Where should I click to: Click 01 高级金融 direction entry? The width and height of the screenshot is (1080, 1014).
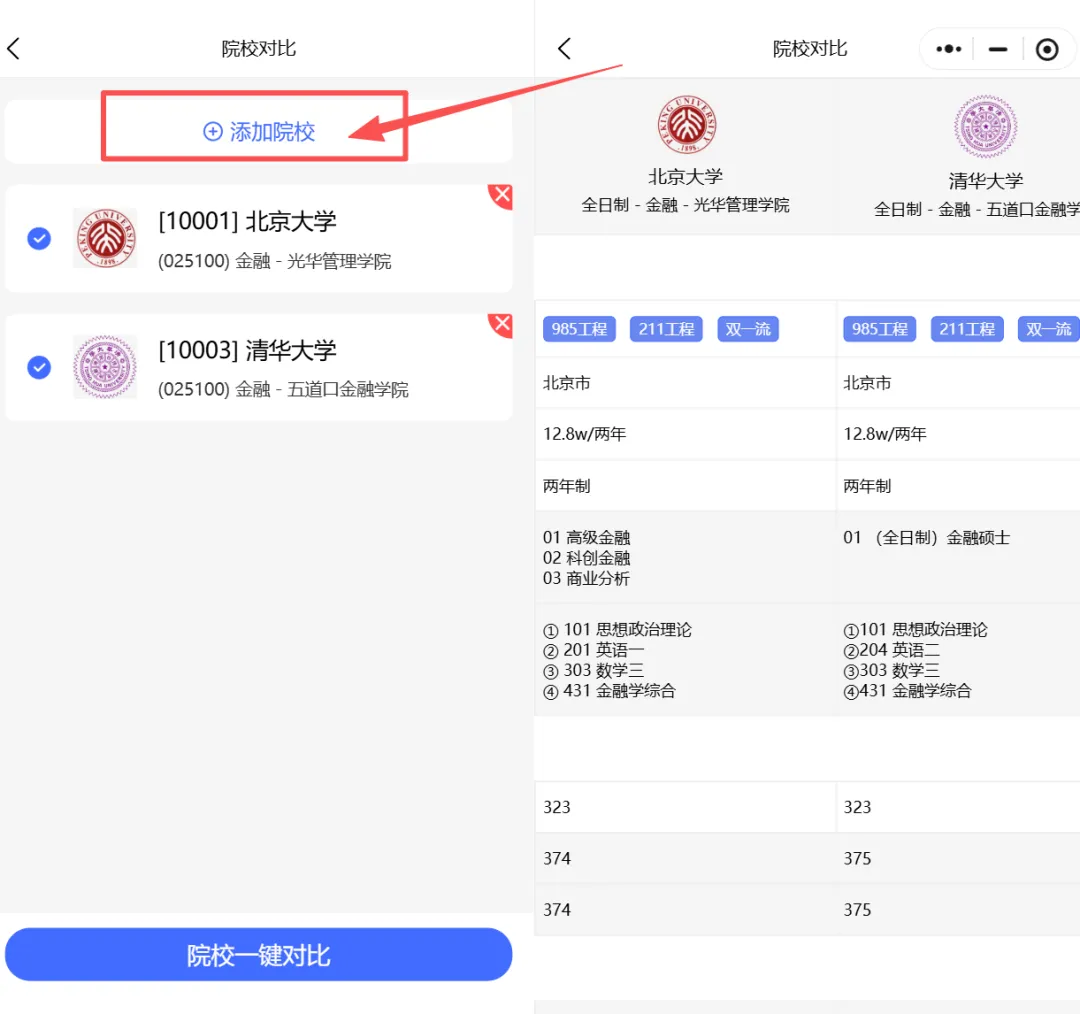[587, 537]
